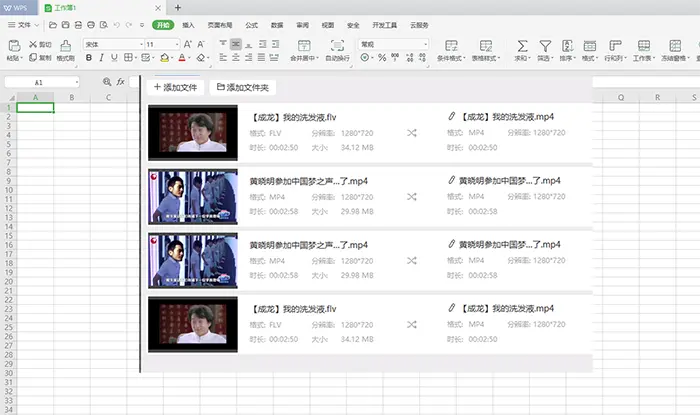
Task: Toggle bold formatting
Action: (88, 58)
